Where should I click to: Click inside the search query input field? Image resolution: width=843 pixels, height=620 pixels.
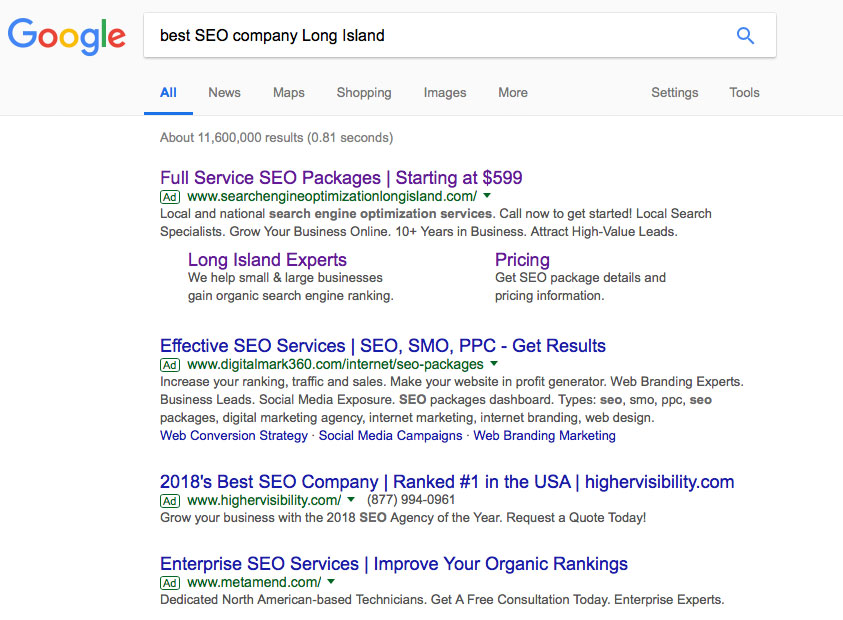400,35
